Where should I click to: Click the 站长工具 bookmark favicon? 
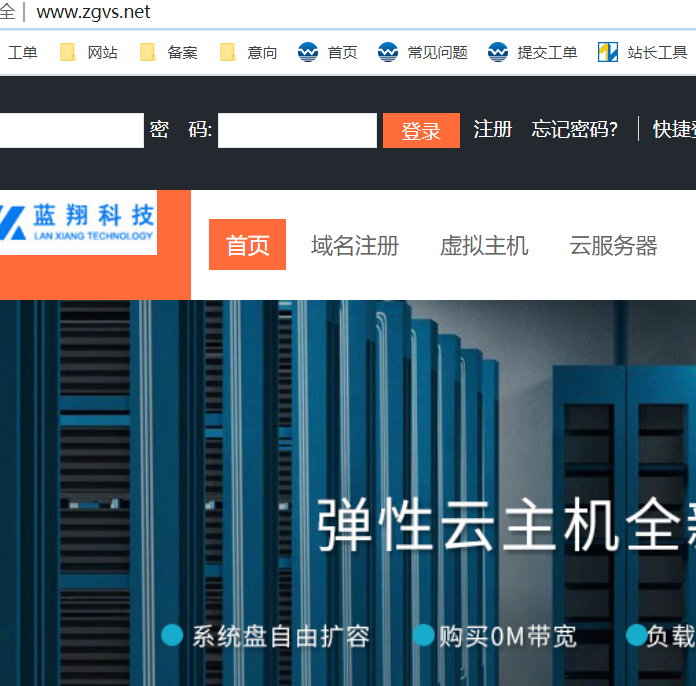tap(608, 52)
